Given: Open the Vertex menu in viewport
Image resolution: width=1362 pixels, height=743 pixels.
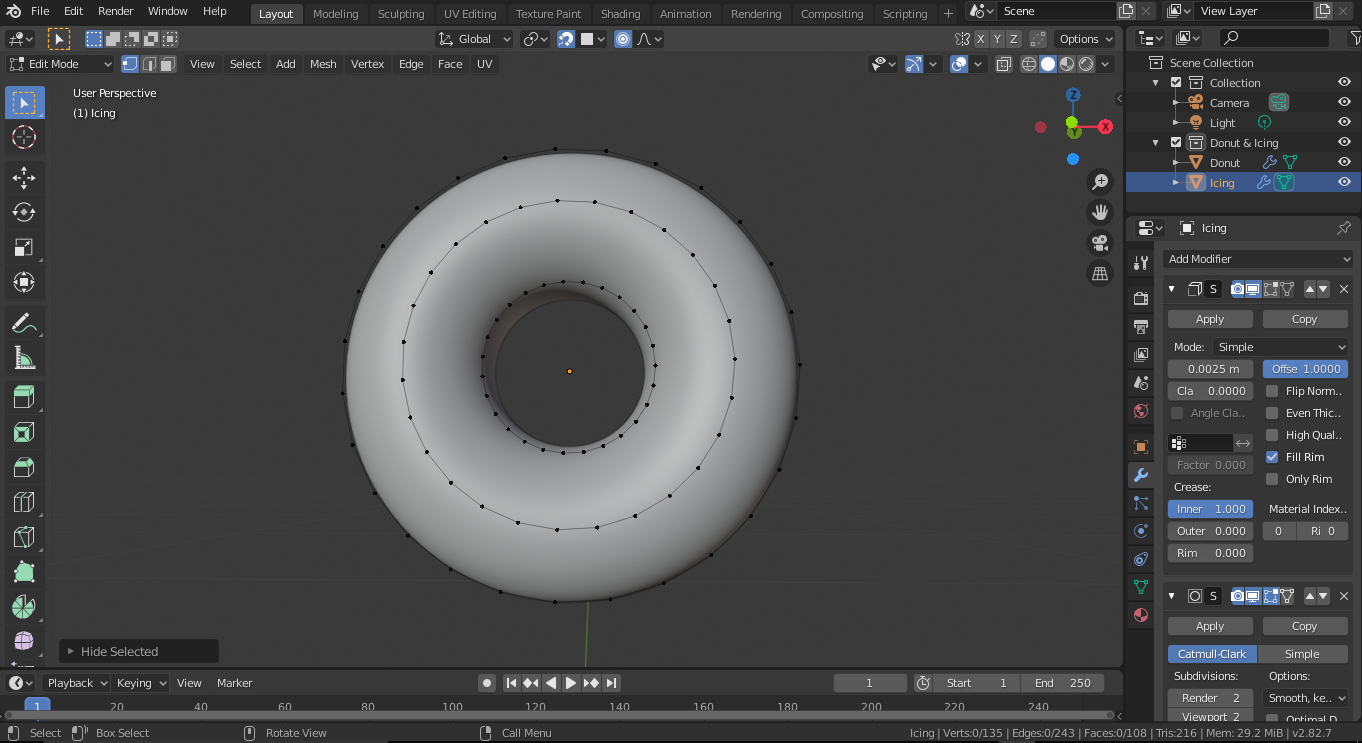Looking at the screenshot, I should [367, 64].
